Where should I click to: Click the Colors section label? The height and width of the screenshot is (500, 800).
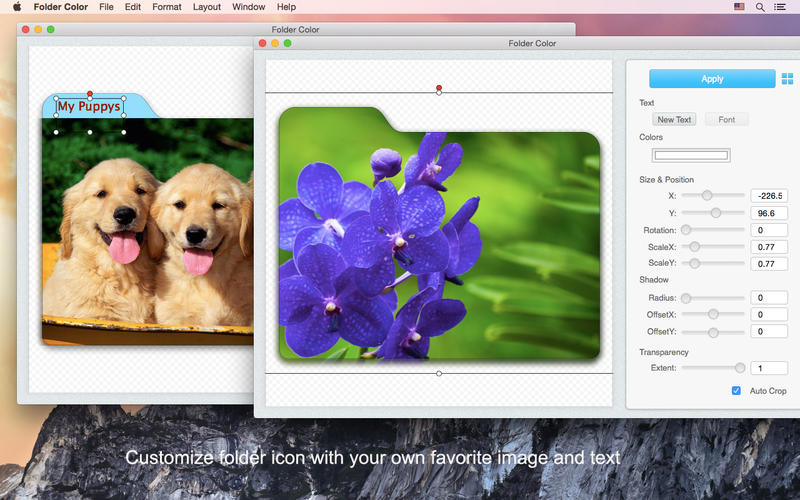pyautogui.click(x=651, y=137)
